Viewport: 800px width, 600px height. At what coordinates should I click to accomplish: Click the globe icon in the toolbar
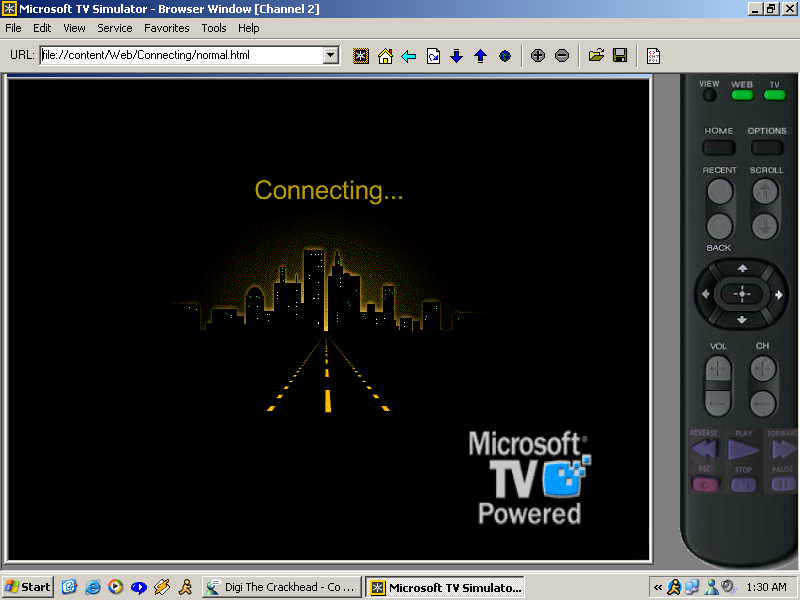click(x=505, y=56)
